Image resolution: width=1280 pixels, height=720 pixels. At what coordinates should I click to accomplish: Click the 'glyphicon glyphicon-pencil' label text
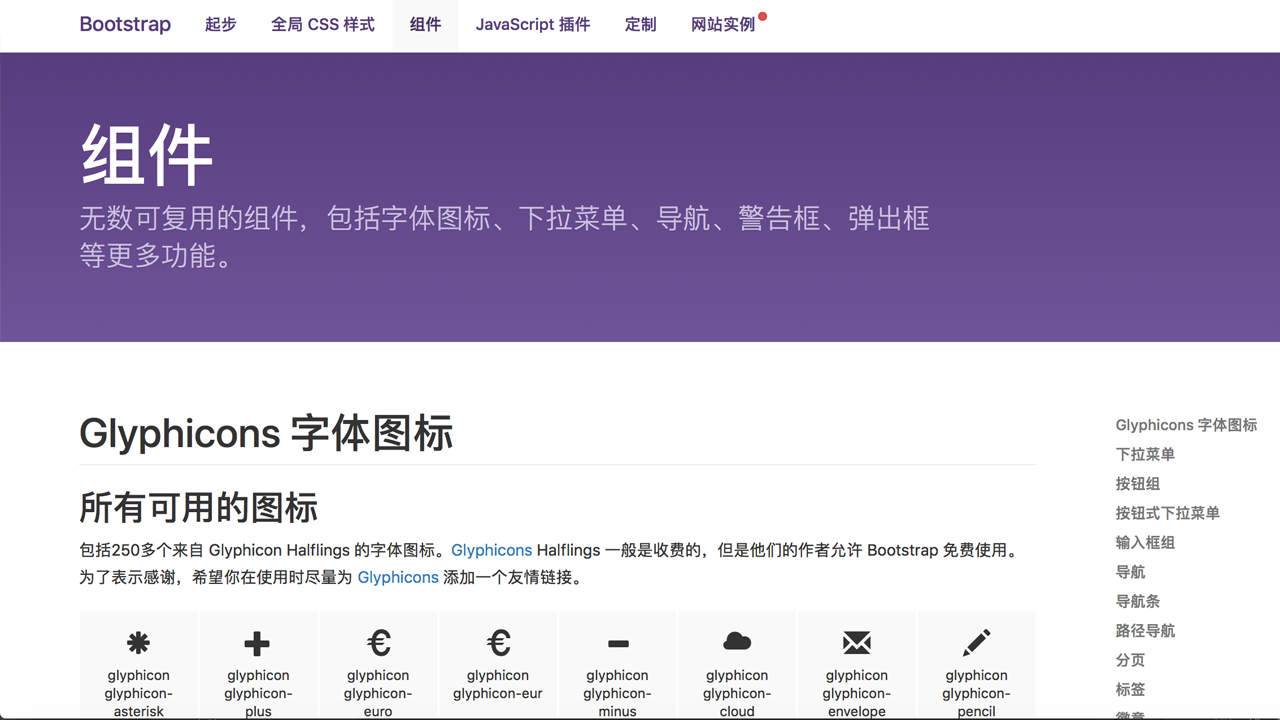977,693
